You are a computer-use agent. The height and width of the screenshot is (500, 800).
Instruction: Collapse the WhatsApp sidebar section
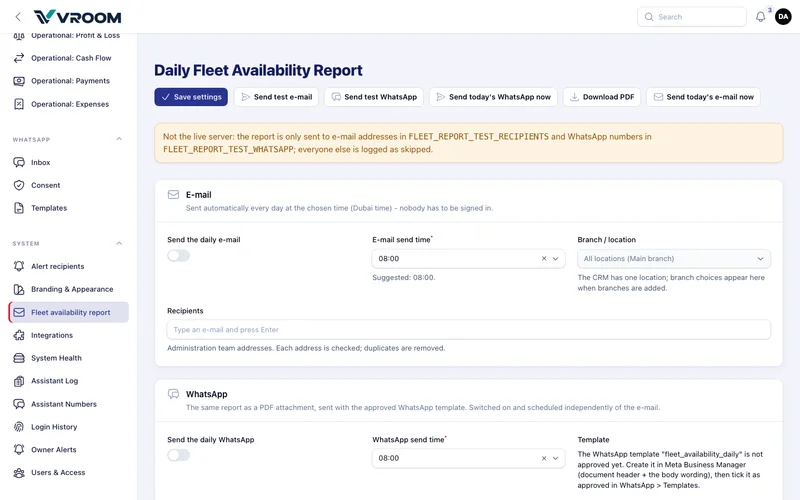click(119, 139)
